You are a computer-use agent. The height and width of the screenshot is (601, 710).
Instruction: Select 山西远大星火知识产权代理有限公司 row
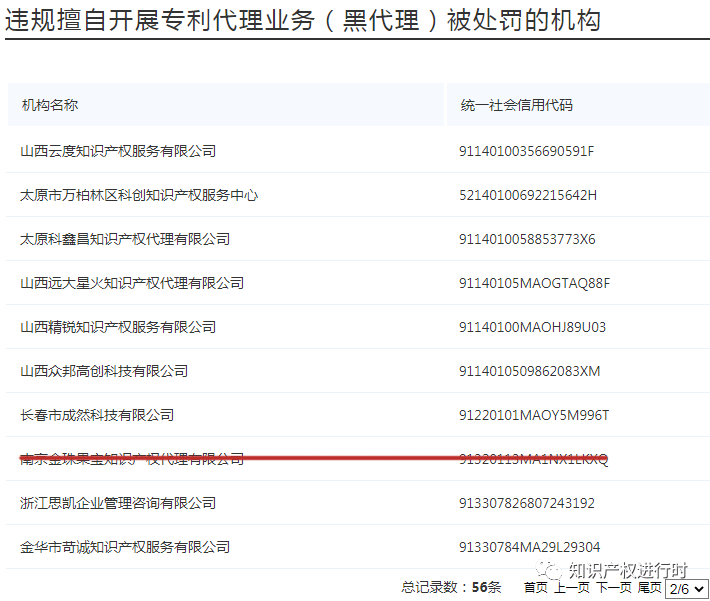tap(132, 283)
